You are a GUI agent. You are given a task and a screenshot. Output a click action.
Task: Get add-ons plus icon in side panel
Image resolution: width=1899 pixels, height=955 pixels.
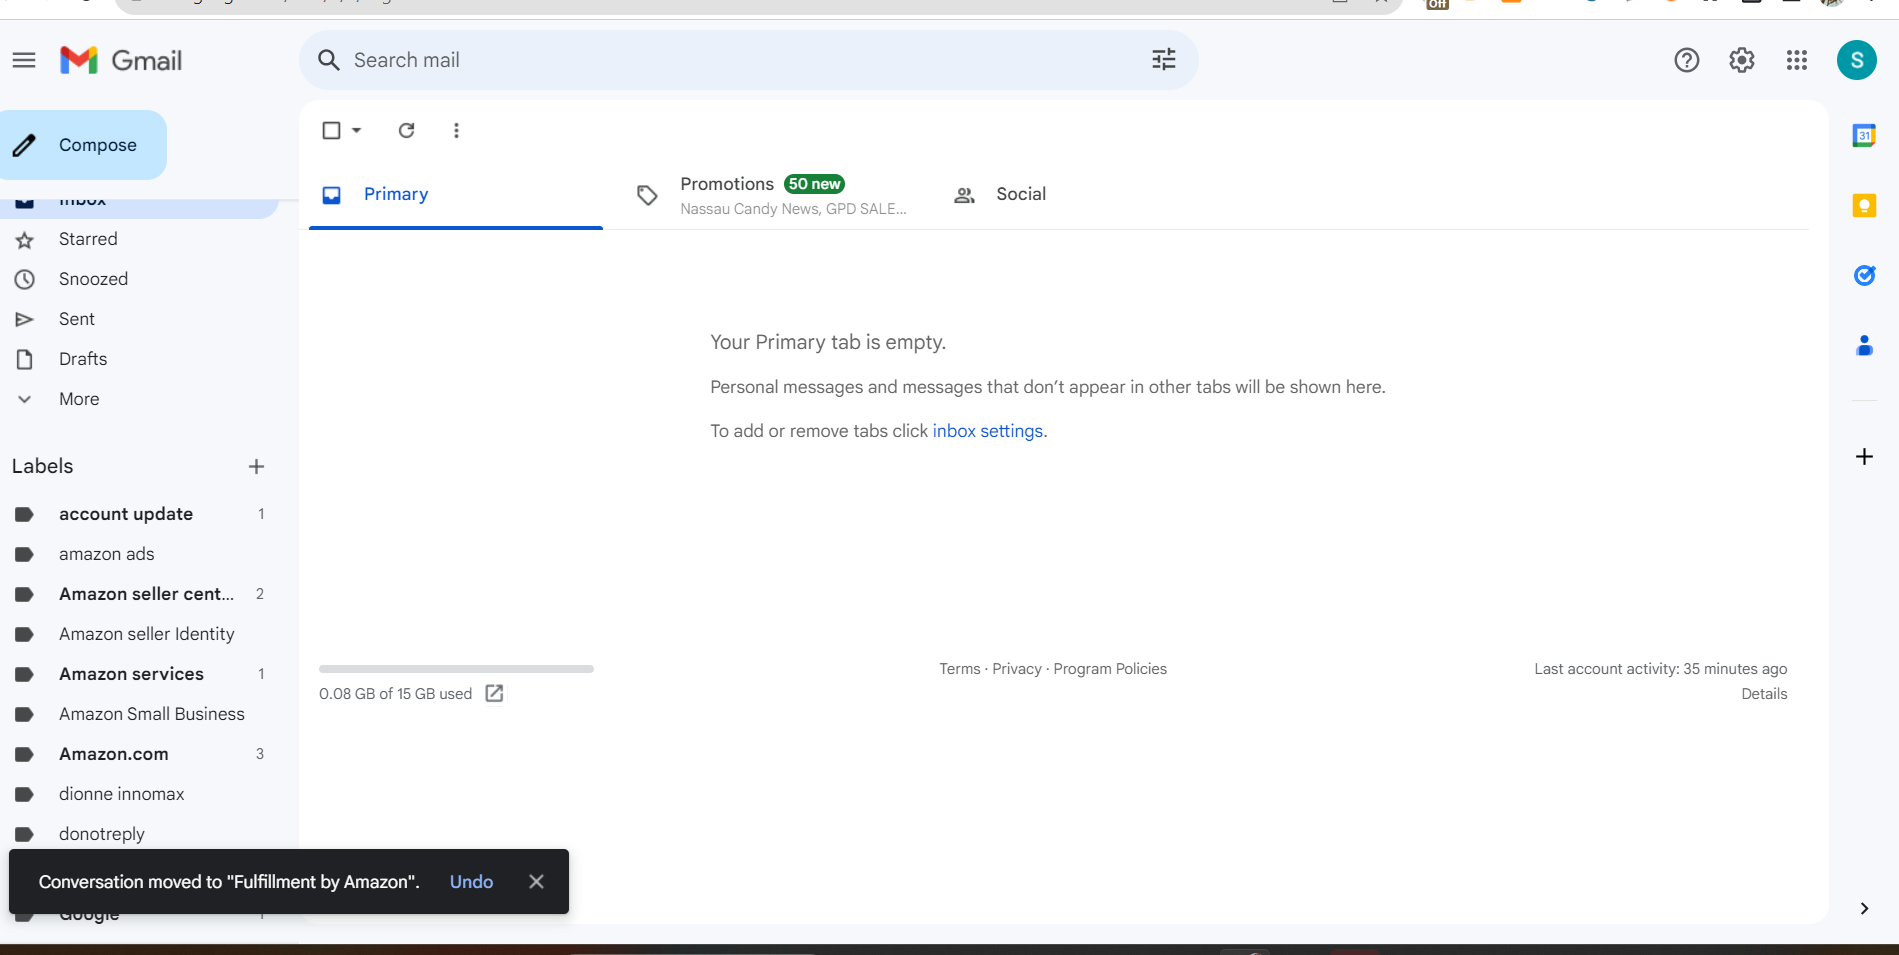click(1864, 457)
